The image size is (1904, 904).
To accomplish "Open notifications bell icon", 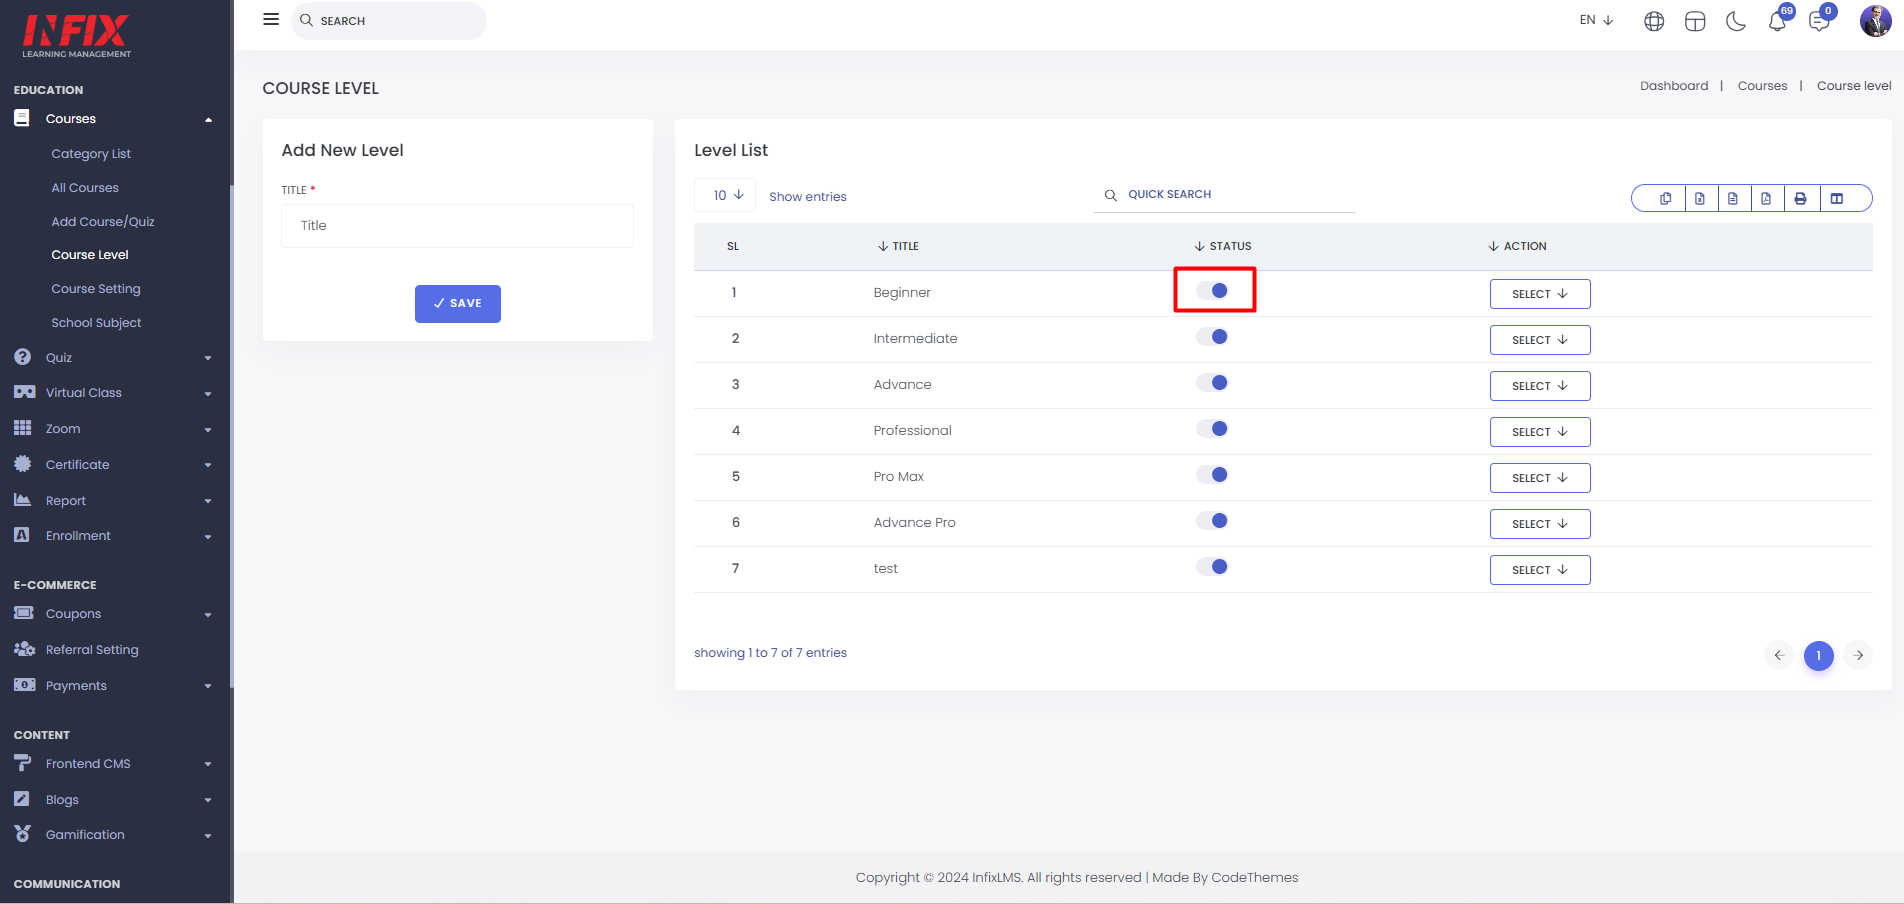I will (1777, 21).
